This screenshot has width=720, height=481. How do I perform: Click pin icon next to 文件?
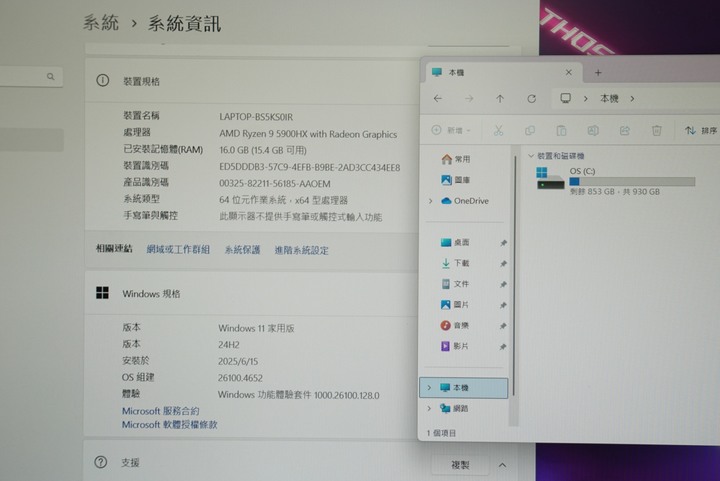pos(503,285)
